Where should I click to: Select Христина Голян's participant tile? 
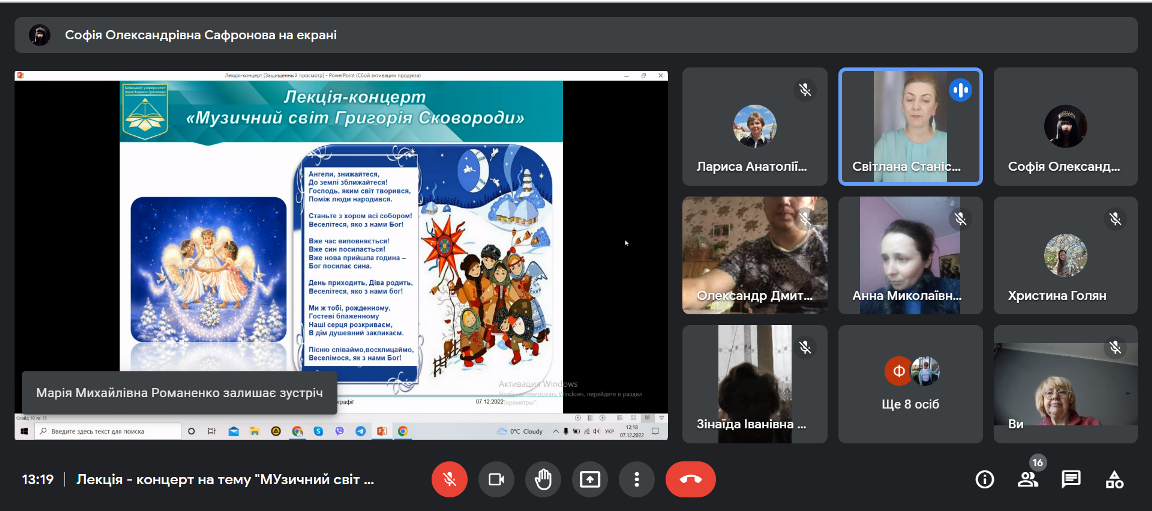coord(1065,255)
